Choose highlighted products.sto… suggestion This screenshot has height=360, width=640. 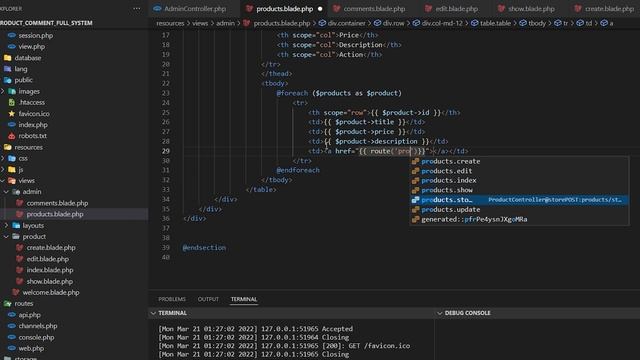(519, 200)
